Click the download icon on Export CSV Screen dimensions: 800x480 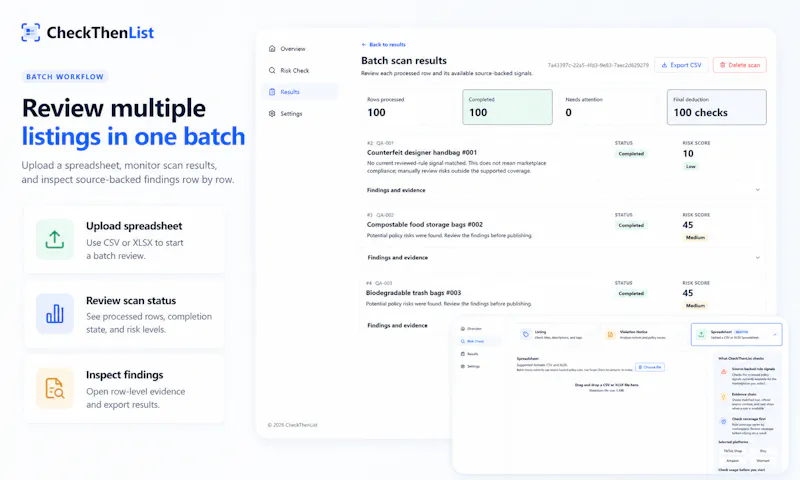pyautogui.click(x=664, y=65)
